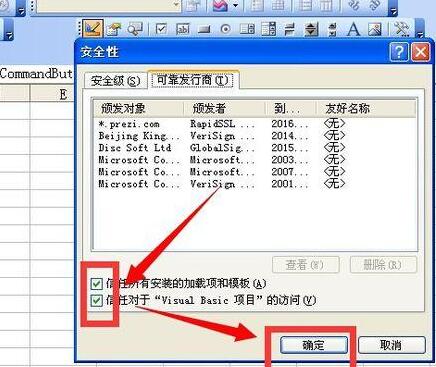Select the 可靠发行商(T) tab
Screen dimensions: 436x367
tap(193, 80)
